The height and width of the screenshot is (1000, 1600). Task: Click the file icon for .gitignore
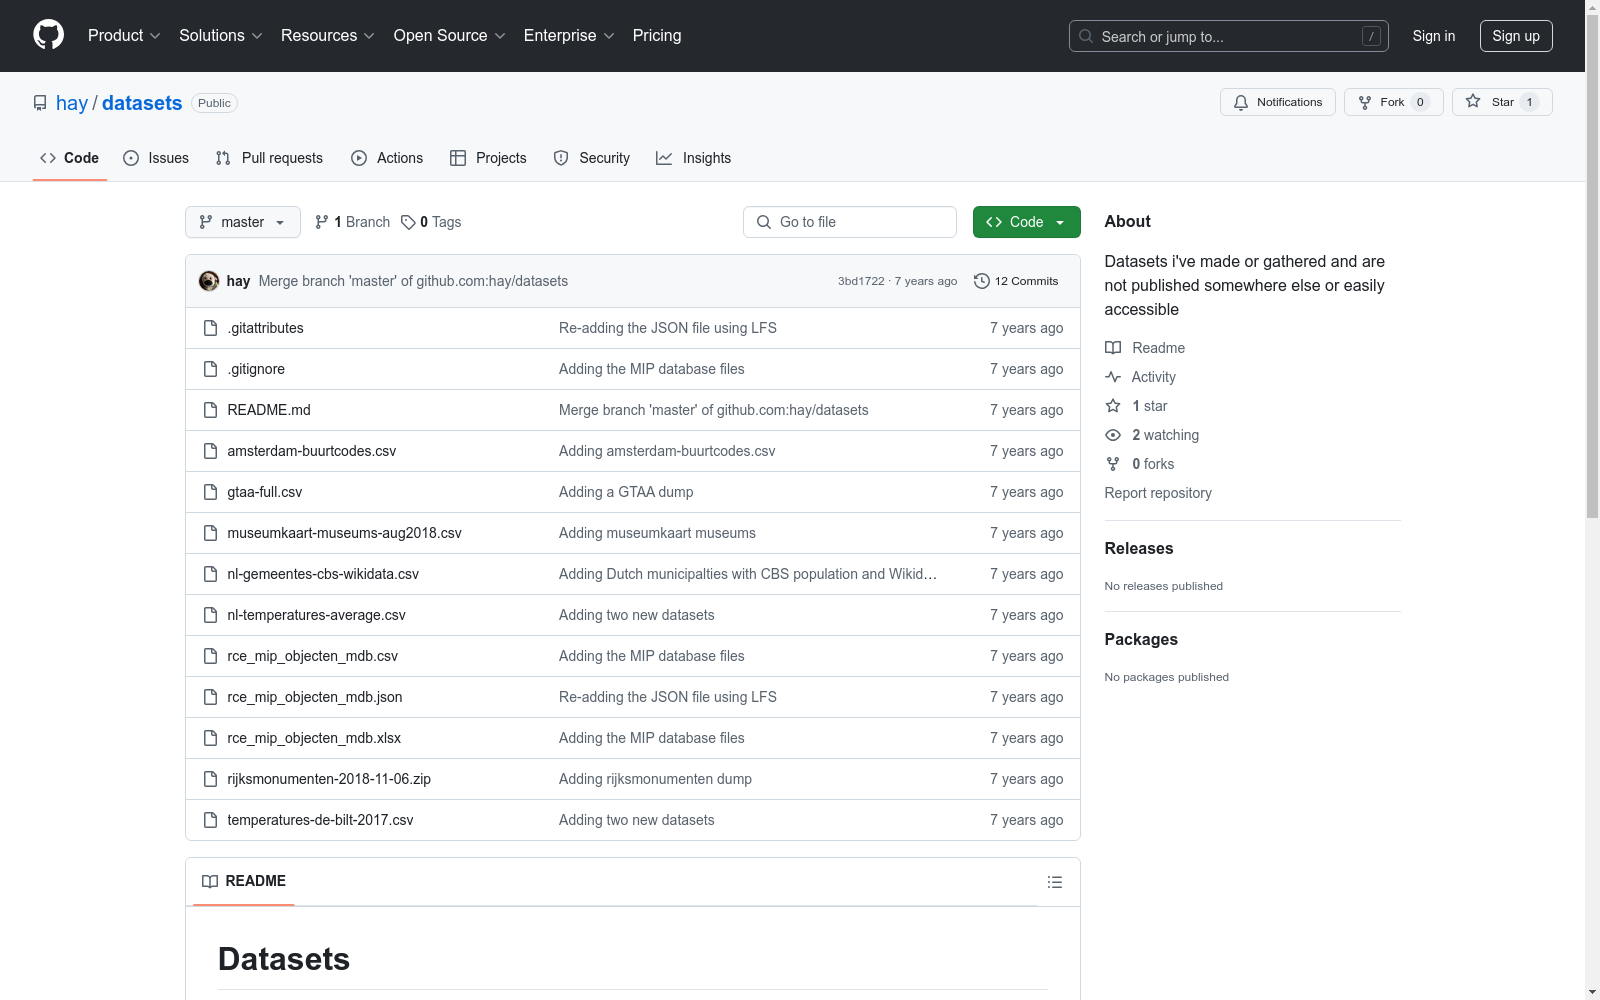coord(210,369)
